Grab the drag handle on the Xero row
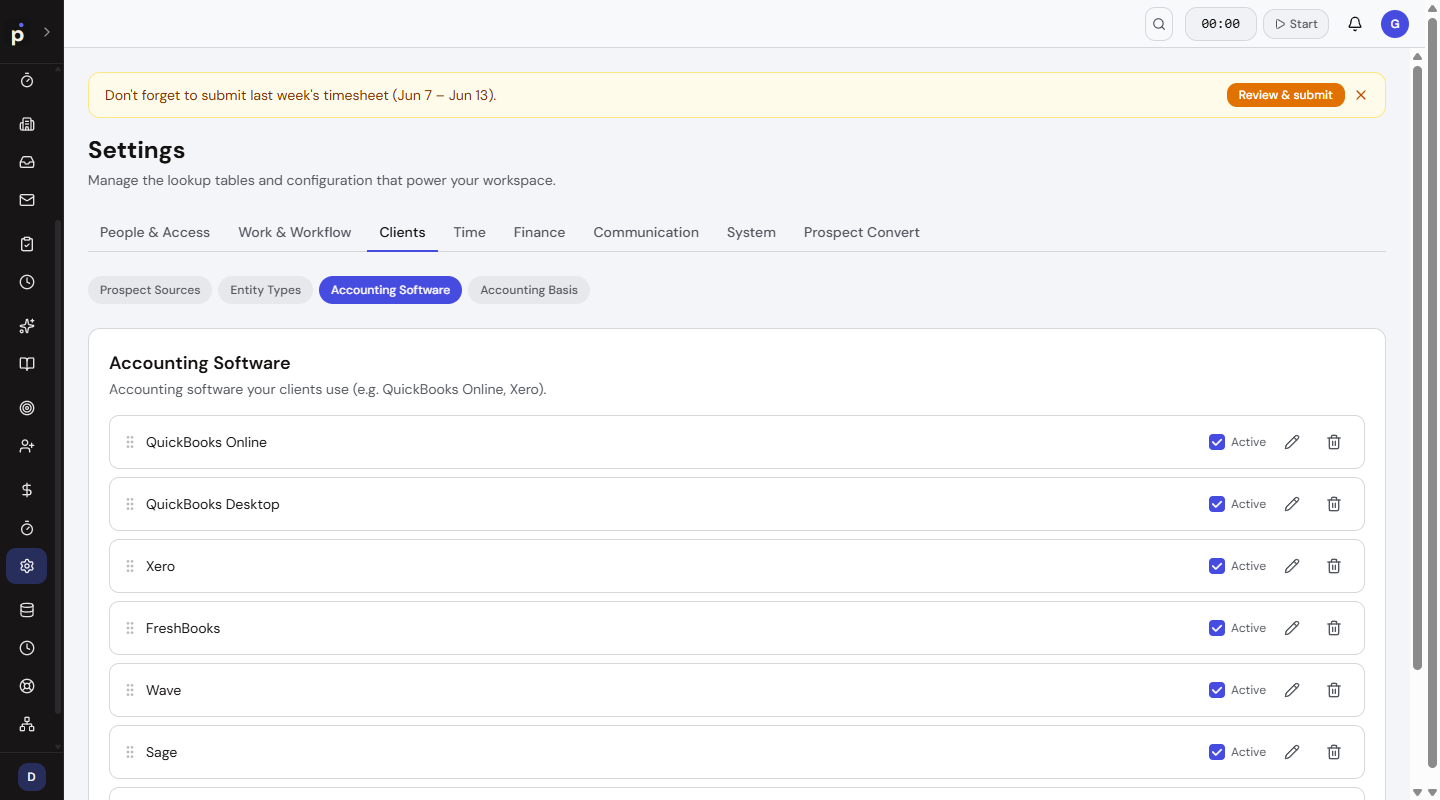The image size is (1440, 800). [130, 566]
